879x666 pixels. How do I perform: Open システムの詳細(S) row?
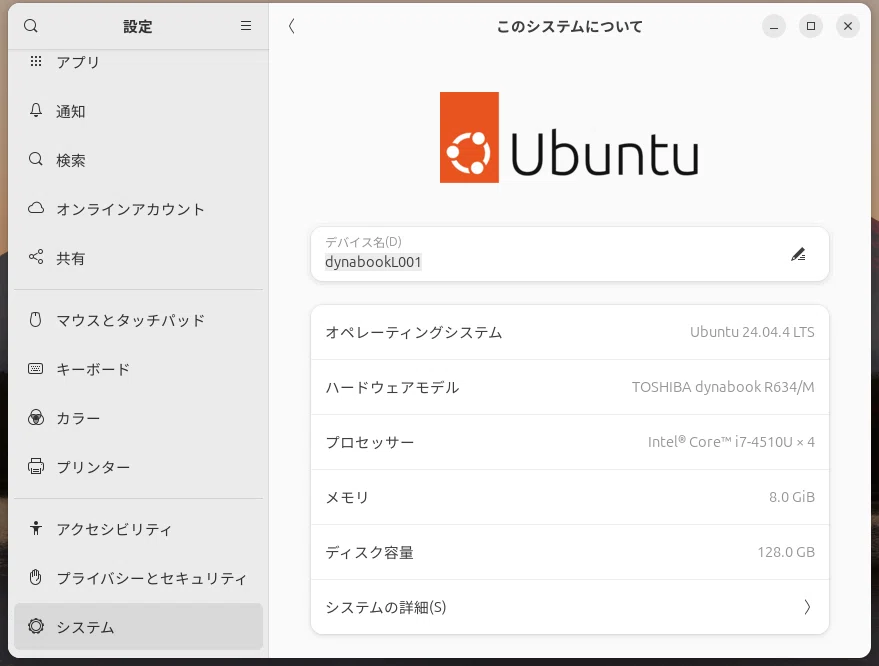pos(570,607)
